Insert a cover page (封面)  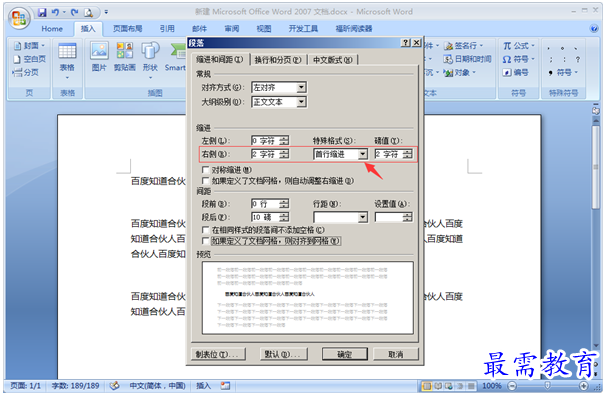29,46
